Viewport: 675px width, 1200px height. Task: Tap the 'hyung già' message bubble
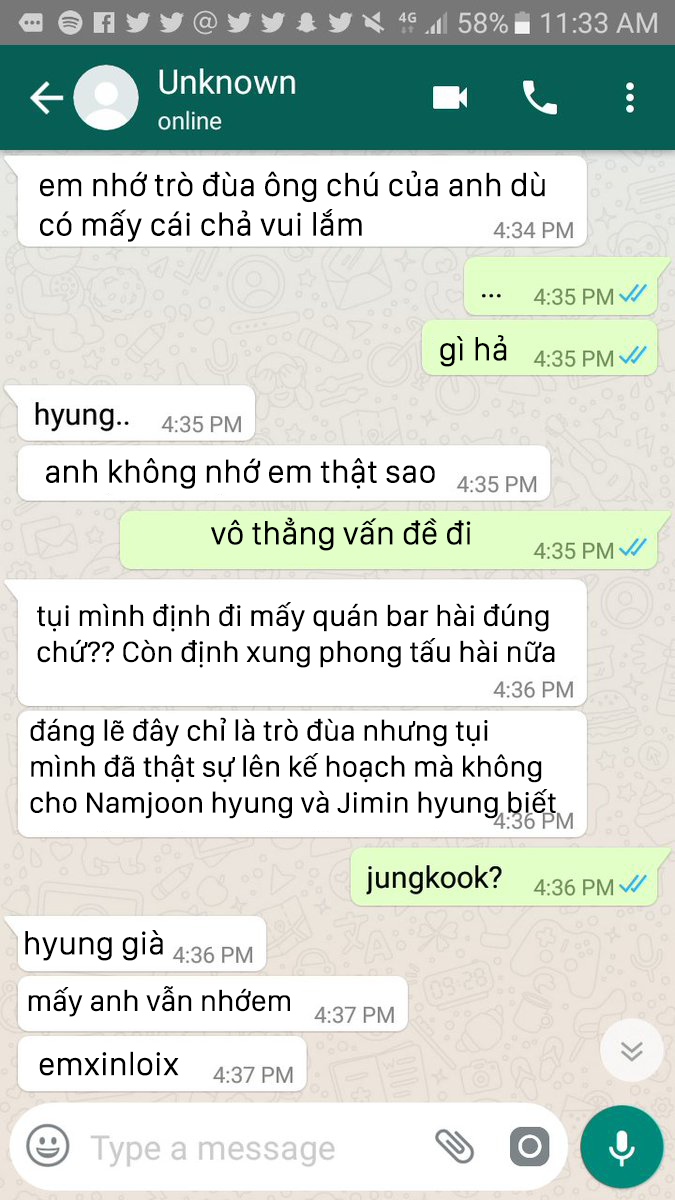[142, 946]
